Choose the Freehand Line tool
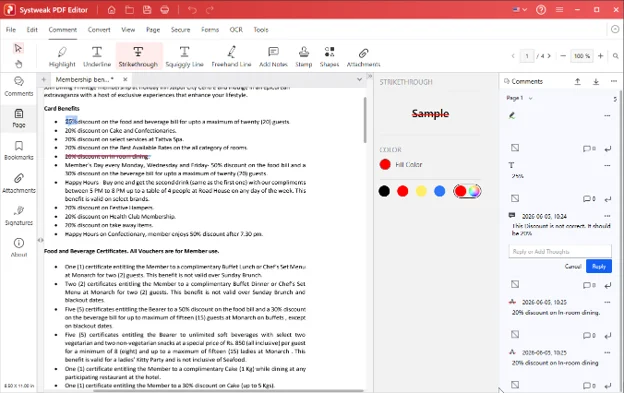The width and height of the screenshot is (624, 393). pos(231,56)
